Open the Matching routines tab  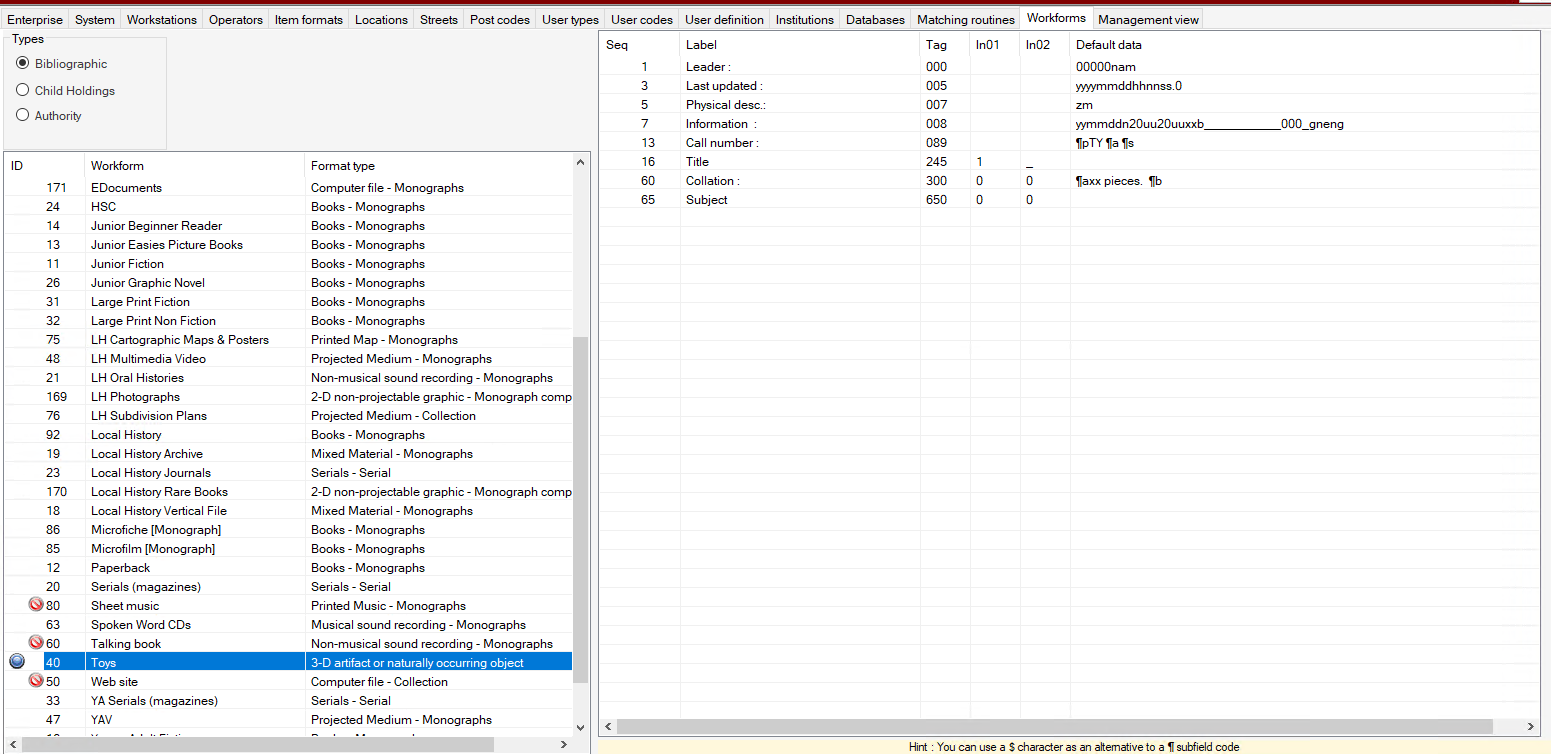[964, 18]
